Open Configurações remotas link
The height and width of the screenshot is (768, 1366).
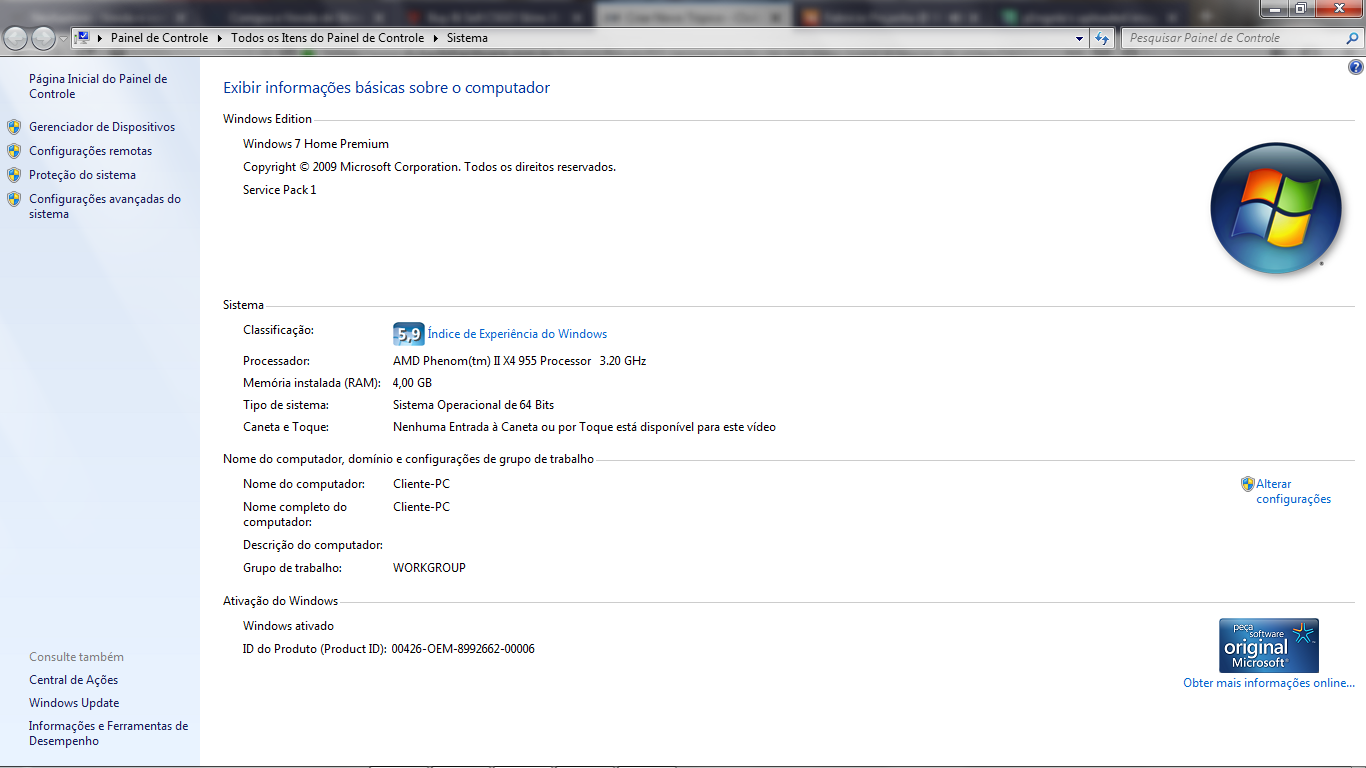point(91,151)
